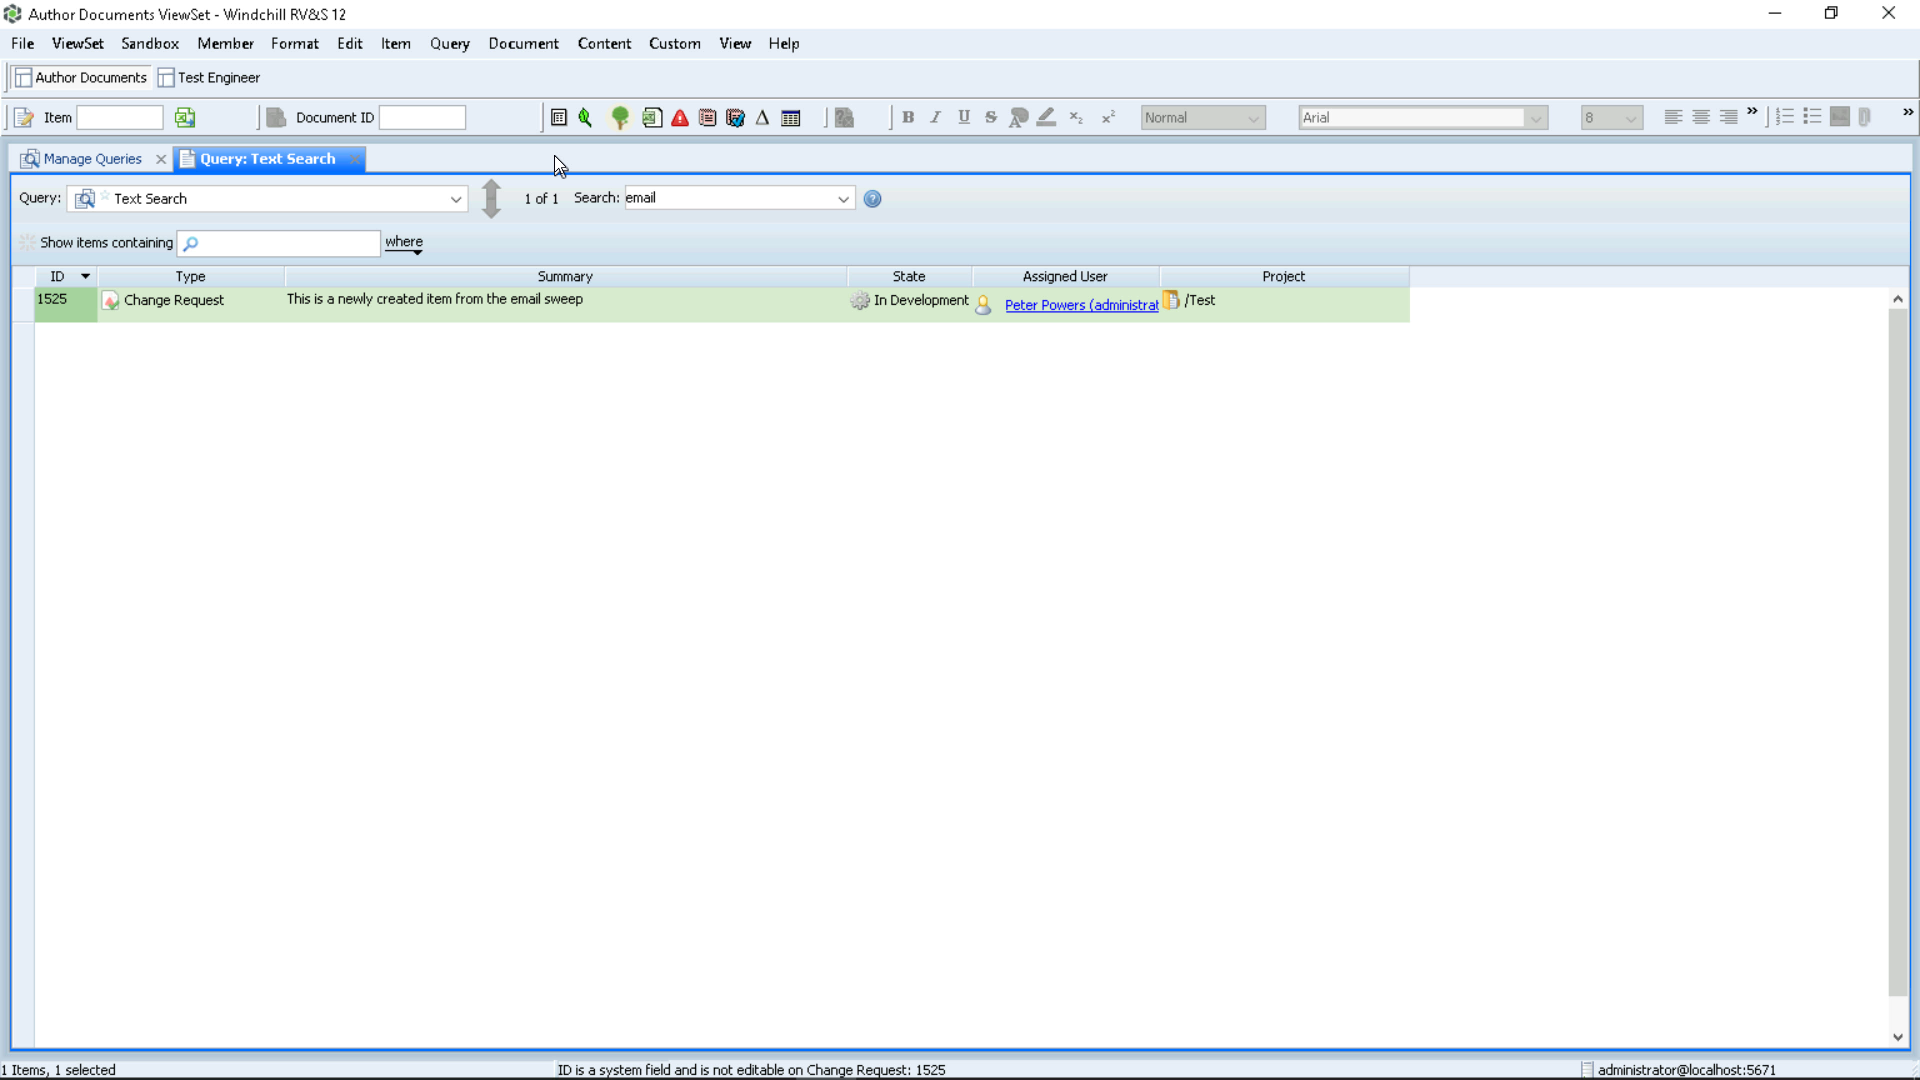Click the scrollbar down arrow
The width and height of the screenshot is (1920, 1080).
click(1897, 1037)
